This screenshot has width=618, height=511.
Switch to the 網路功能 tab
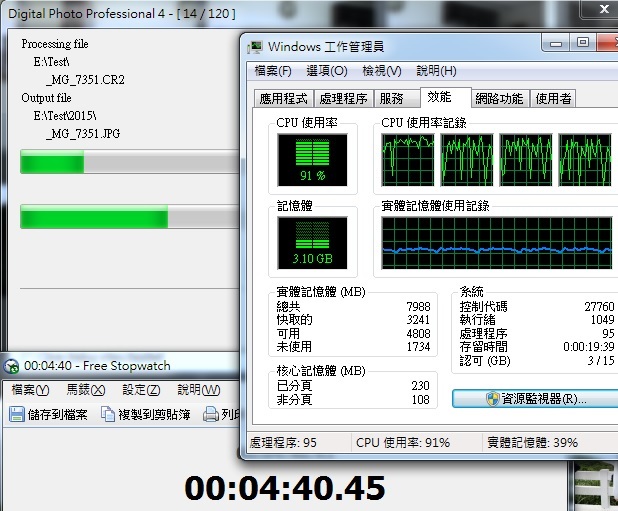pos(499,98)
